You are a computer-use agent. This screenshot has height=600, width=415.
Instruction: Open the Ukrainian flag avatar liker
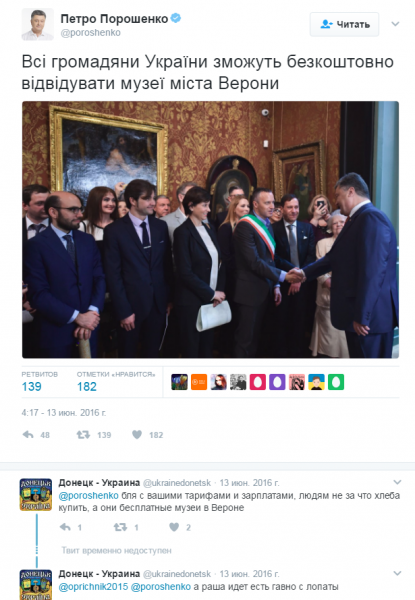coord(316,382)
